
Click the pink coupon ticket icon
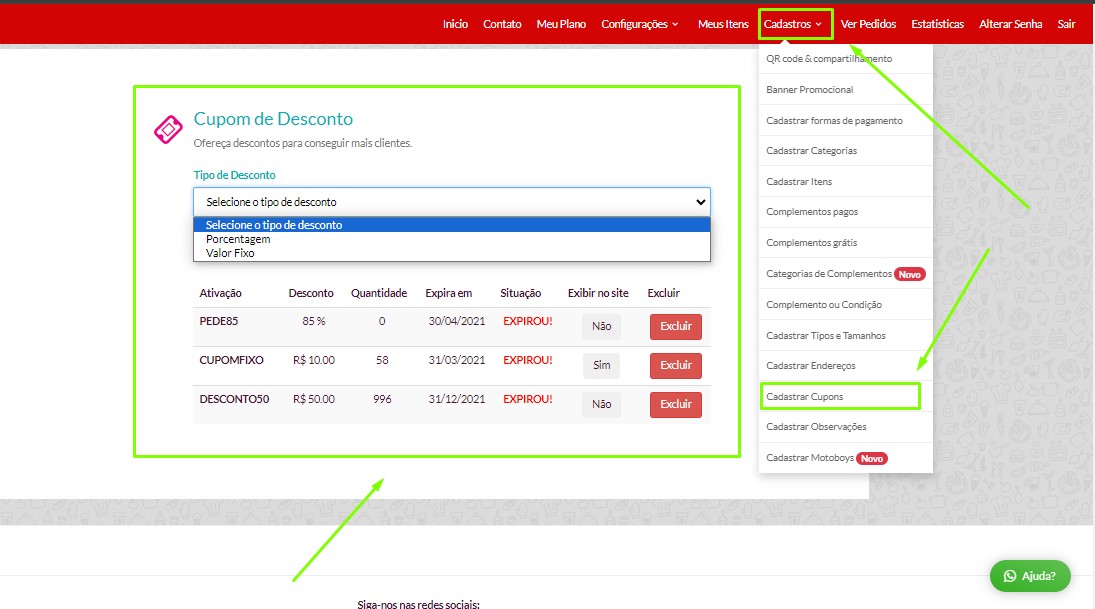[x=167, y=130]
